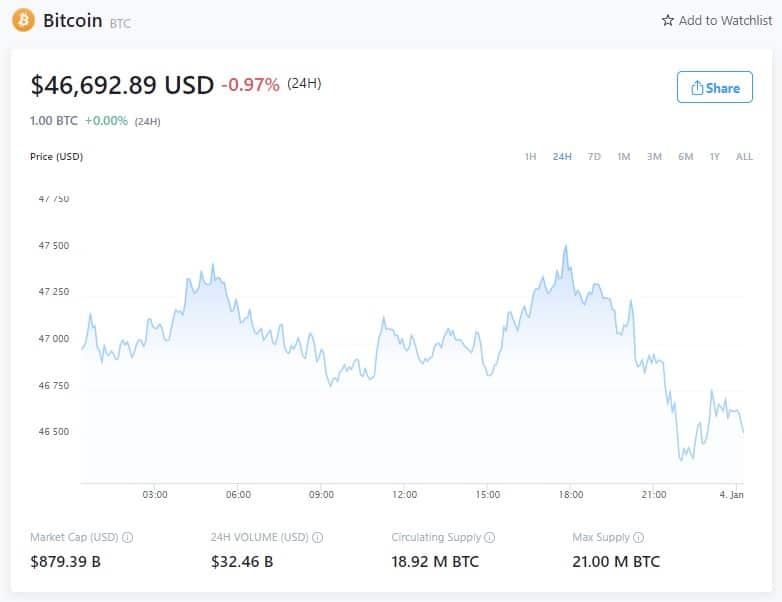Image resolution: width=782 pixels, height=602 pixels.
Task: Click the 47 500 y-axis label
Action: click(54, 245)
